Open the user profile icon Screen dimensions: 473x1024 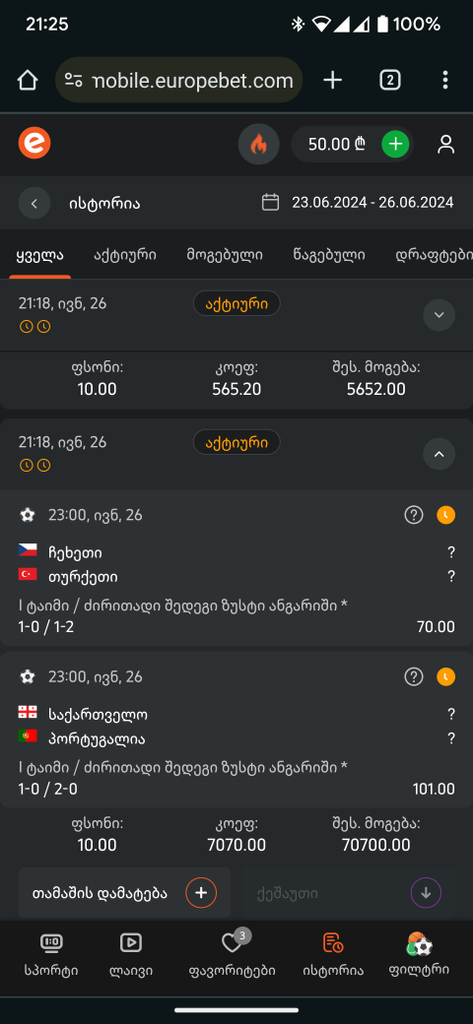(x=446, y=144)
